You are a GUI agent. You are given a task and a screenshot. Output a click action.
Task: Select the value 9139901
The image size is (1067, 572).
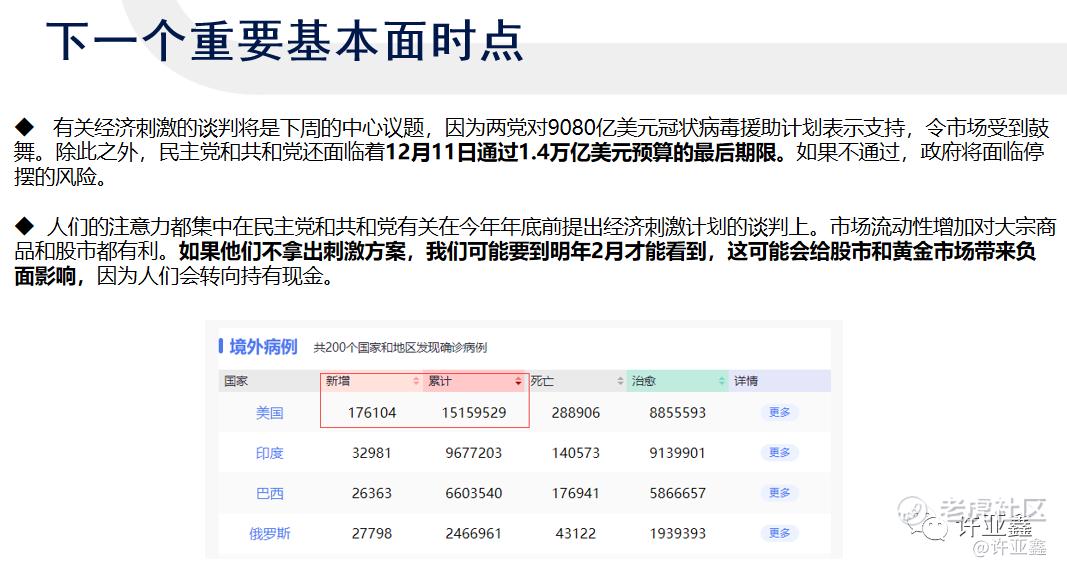point(678,453)
